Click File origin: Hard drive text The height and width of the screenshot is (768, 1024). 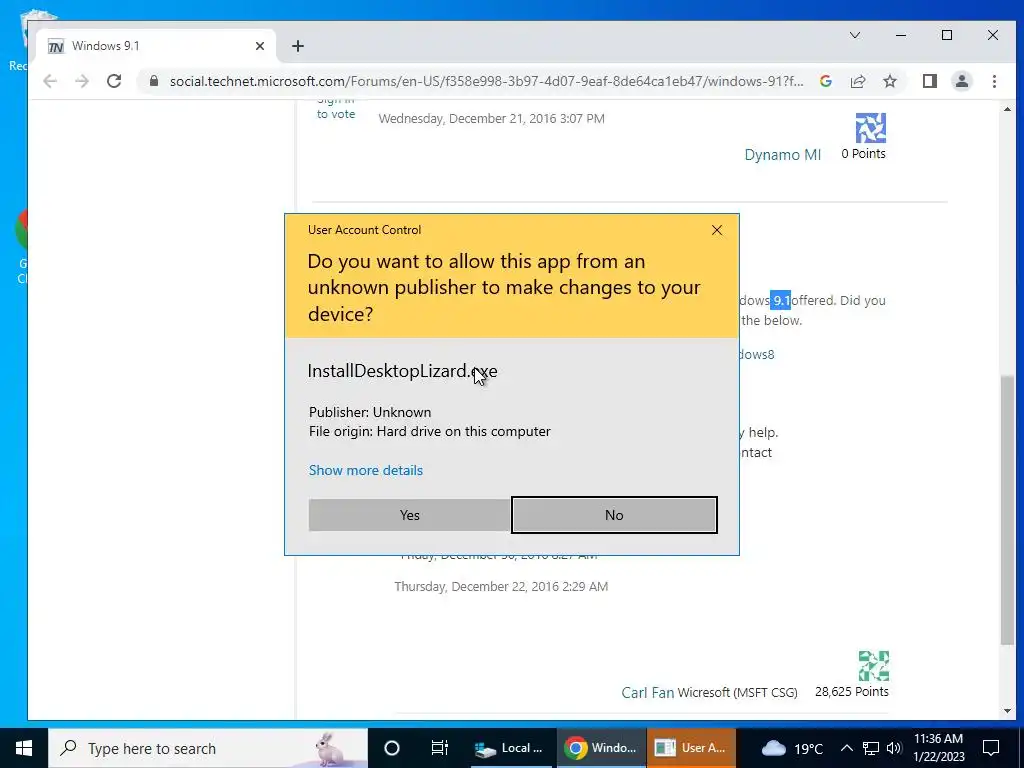(430, 431)
